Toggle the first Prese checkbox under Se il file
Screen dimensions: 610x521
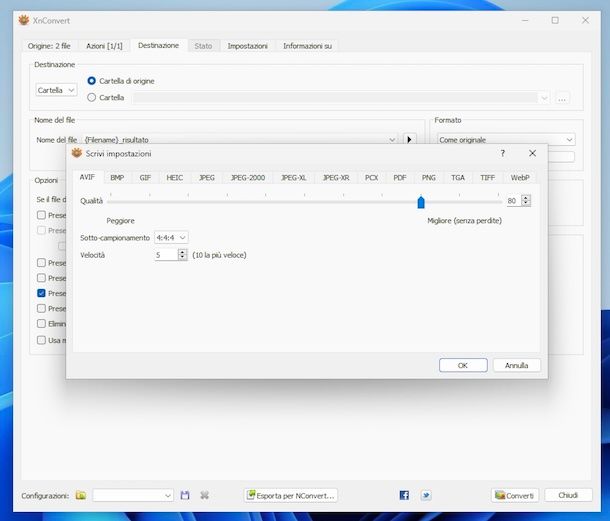coord(41,215)
